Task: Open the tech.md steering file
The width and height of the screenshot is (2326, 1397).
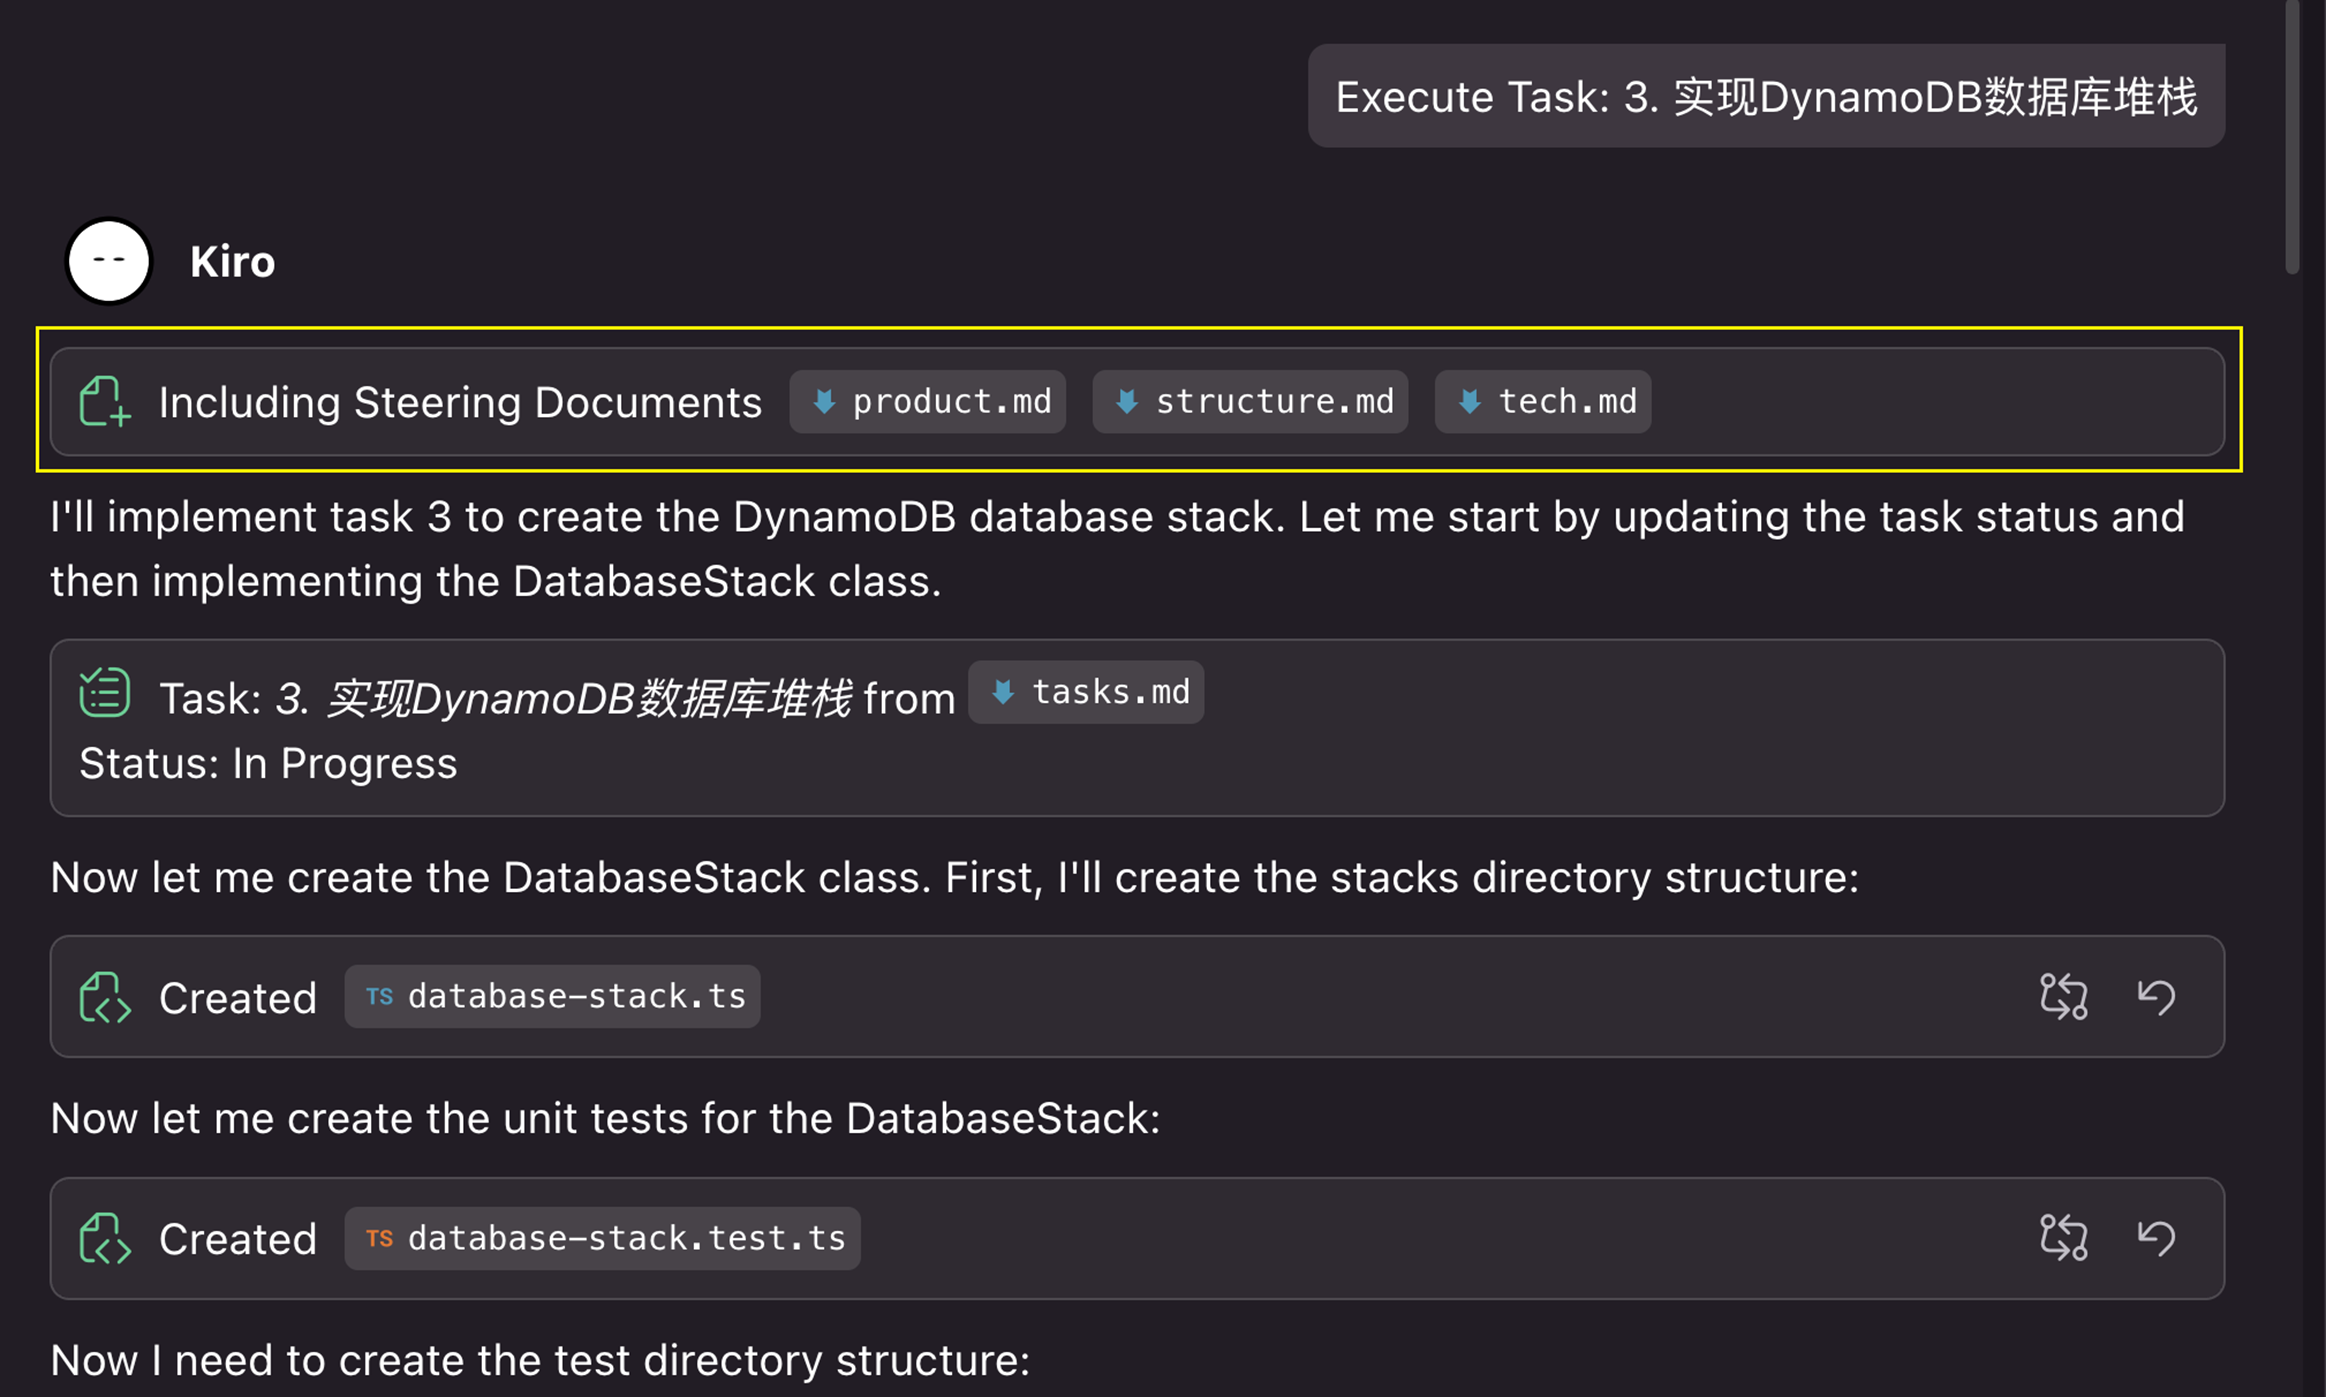Action: [x=1543, y=402]
